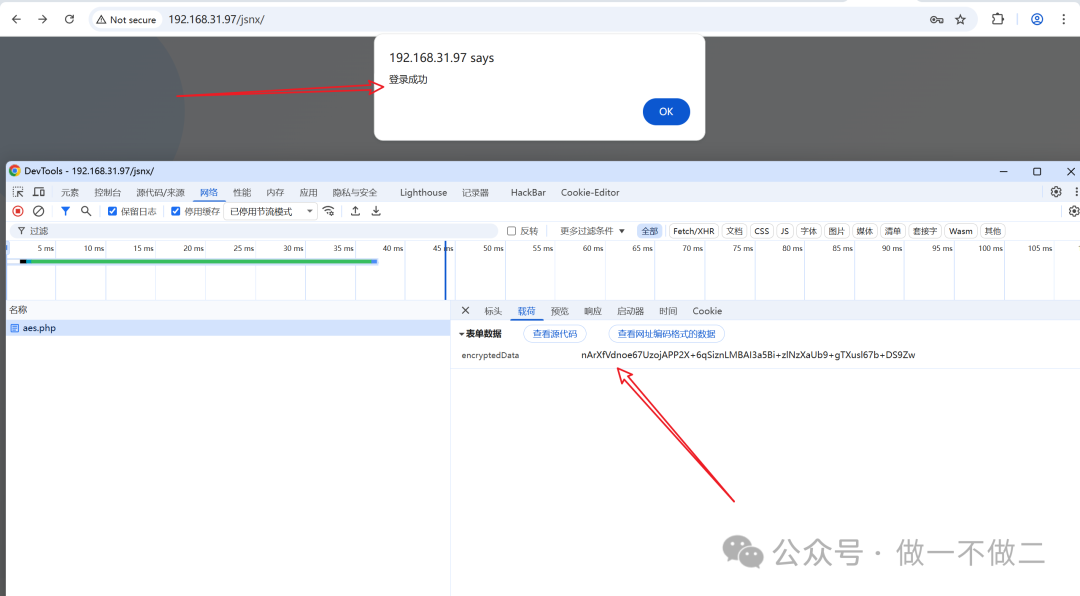Open the Cookie request details tab
1080x596 pixels.
[707, 311]
